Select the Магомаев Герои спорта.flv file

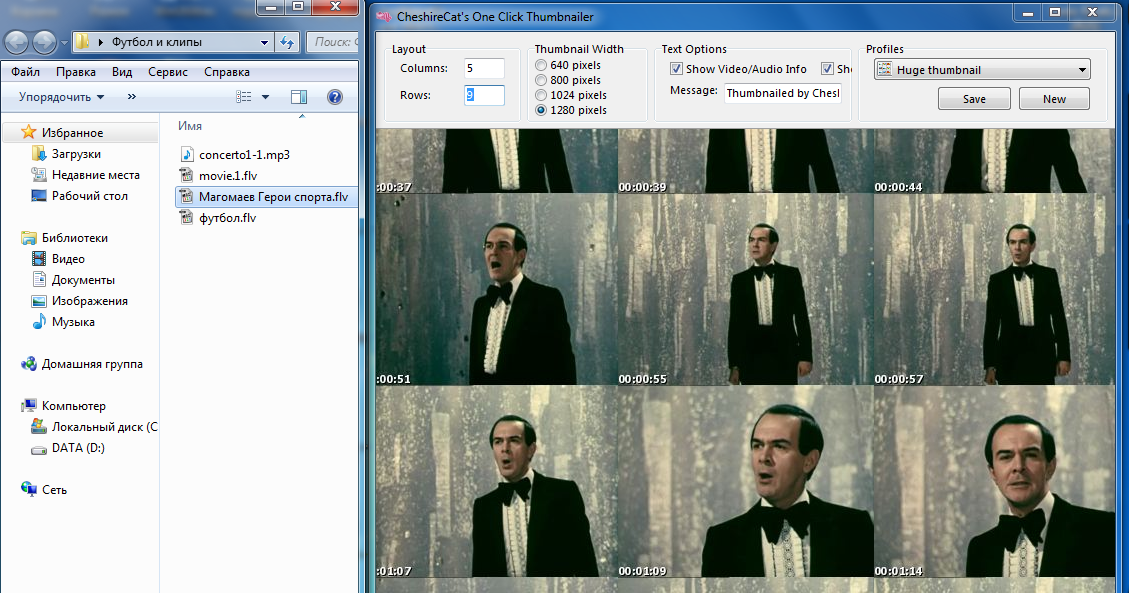(266, 196)
